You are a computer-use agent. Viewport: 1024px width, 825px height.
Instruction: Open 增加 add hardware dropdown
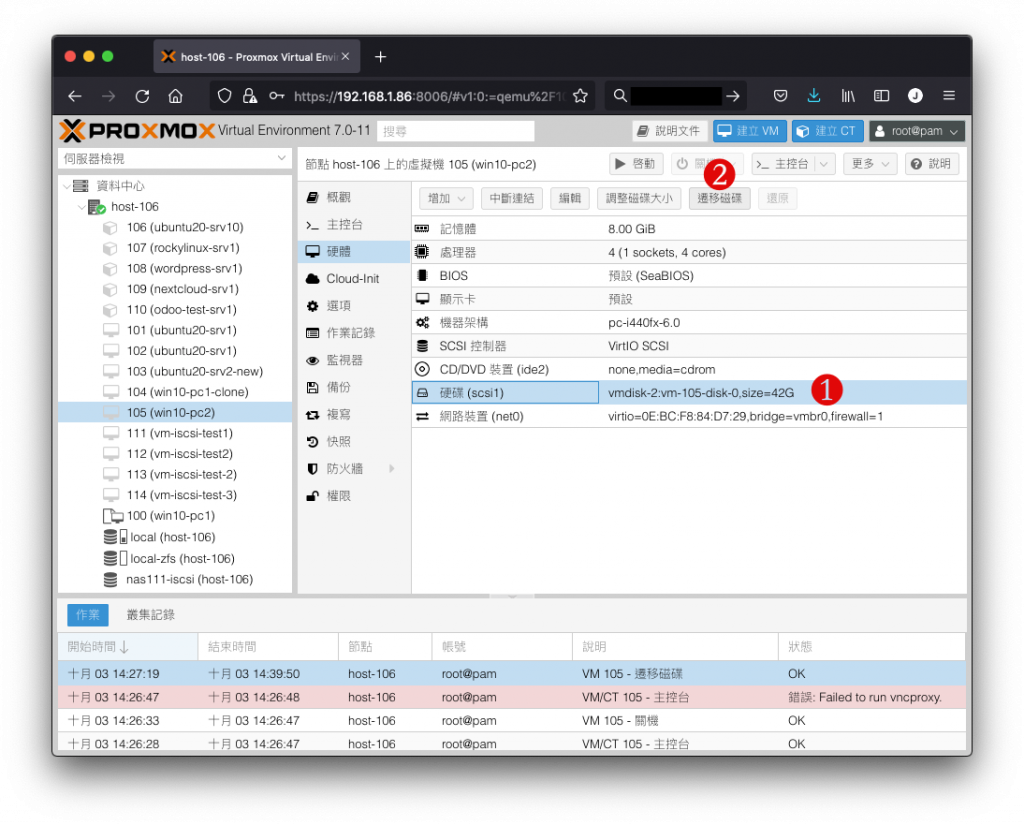click(446, 199)
